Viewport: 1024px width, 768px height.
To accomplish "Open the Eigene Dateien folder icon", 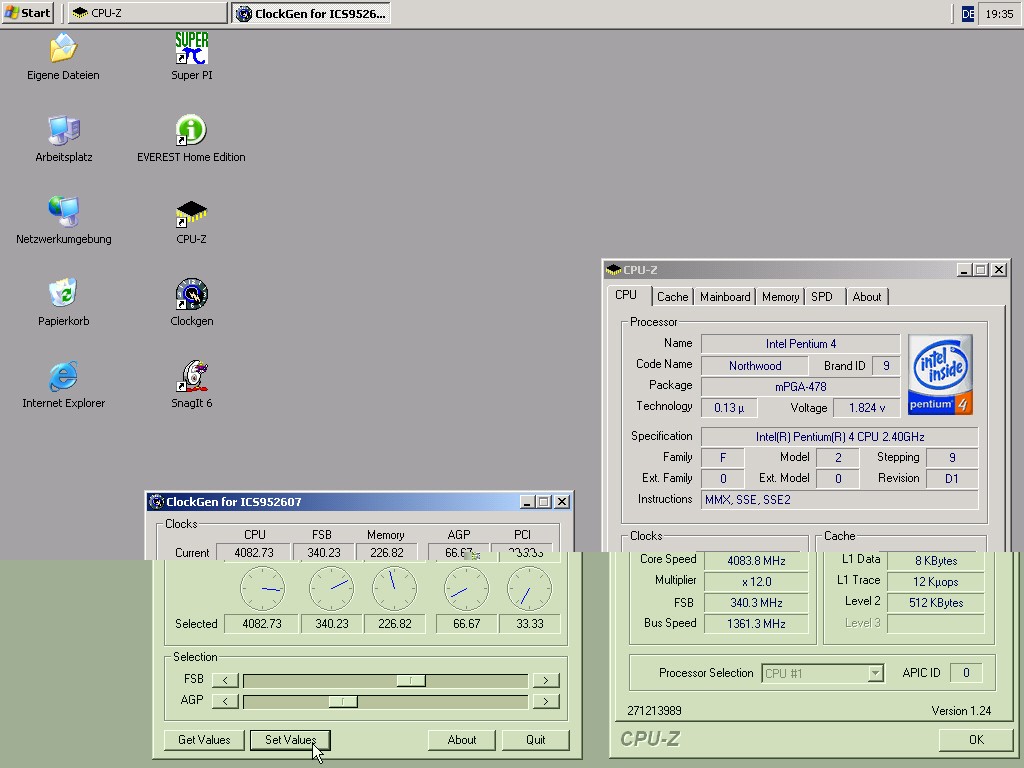I will click(63, 49).
